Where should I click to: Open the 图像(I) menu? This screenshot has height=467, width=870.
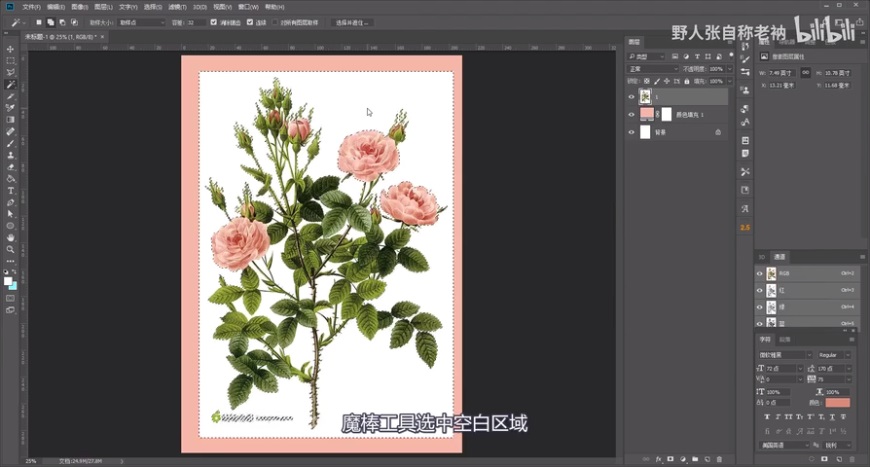click(x=79, y=7)
